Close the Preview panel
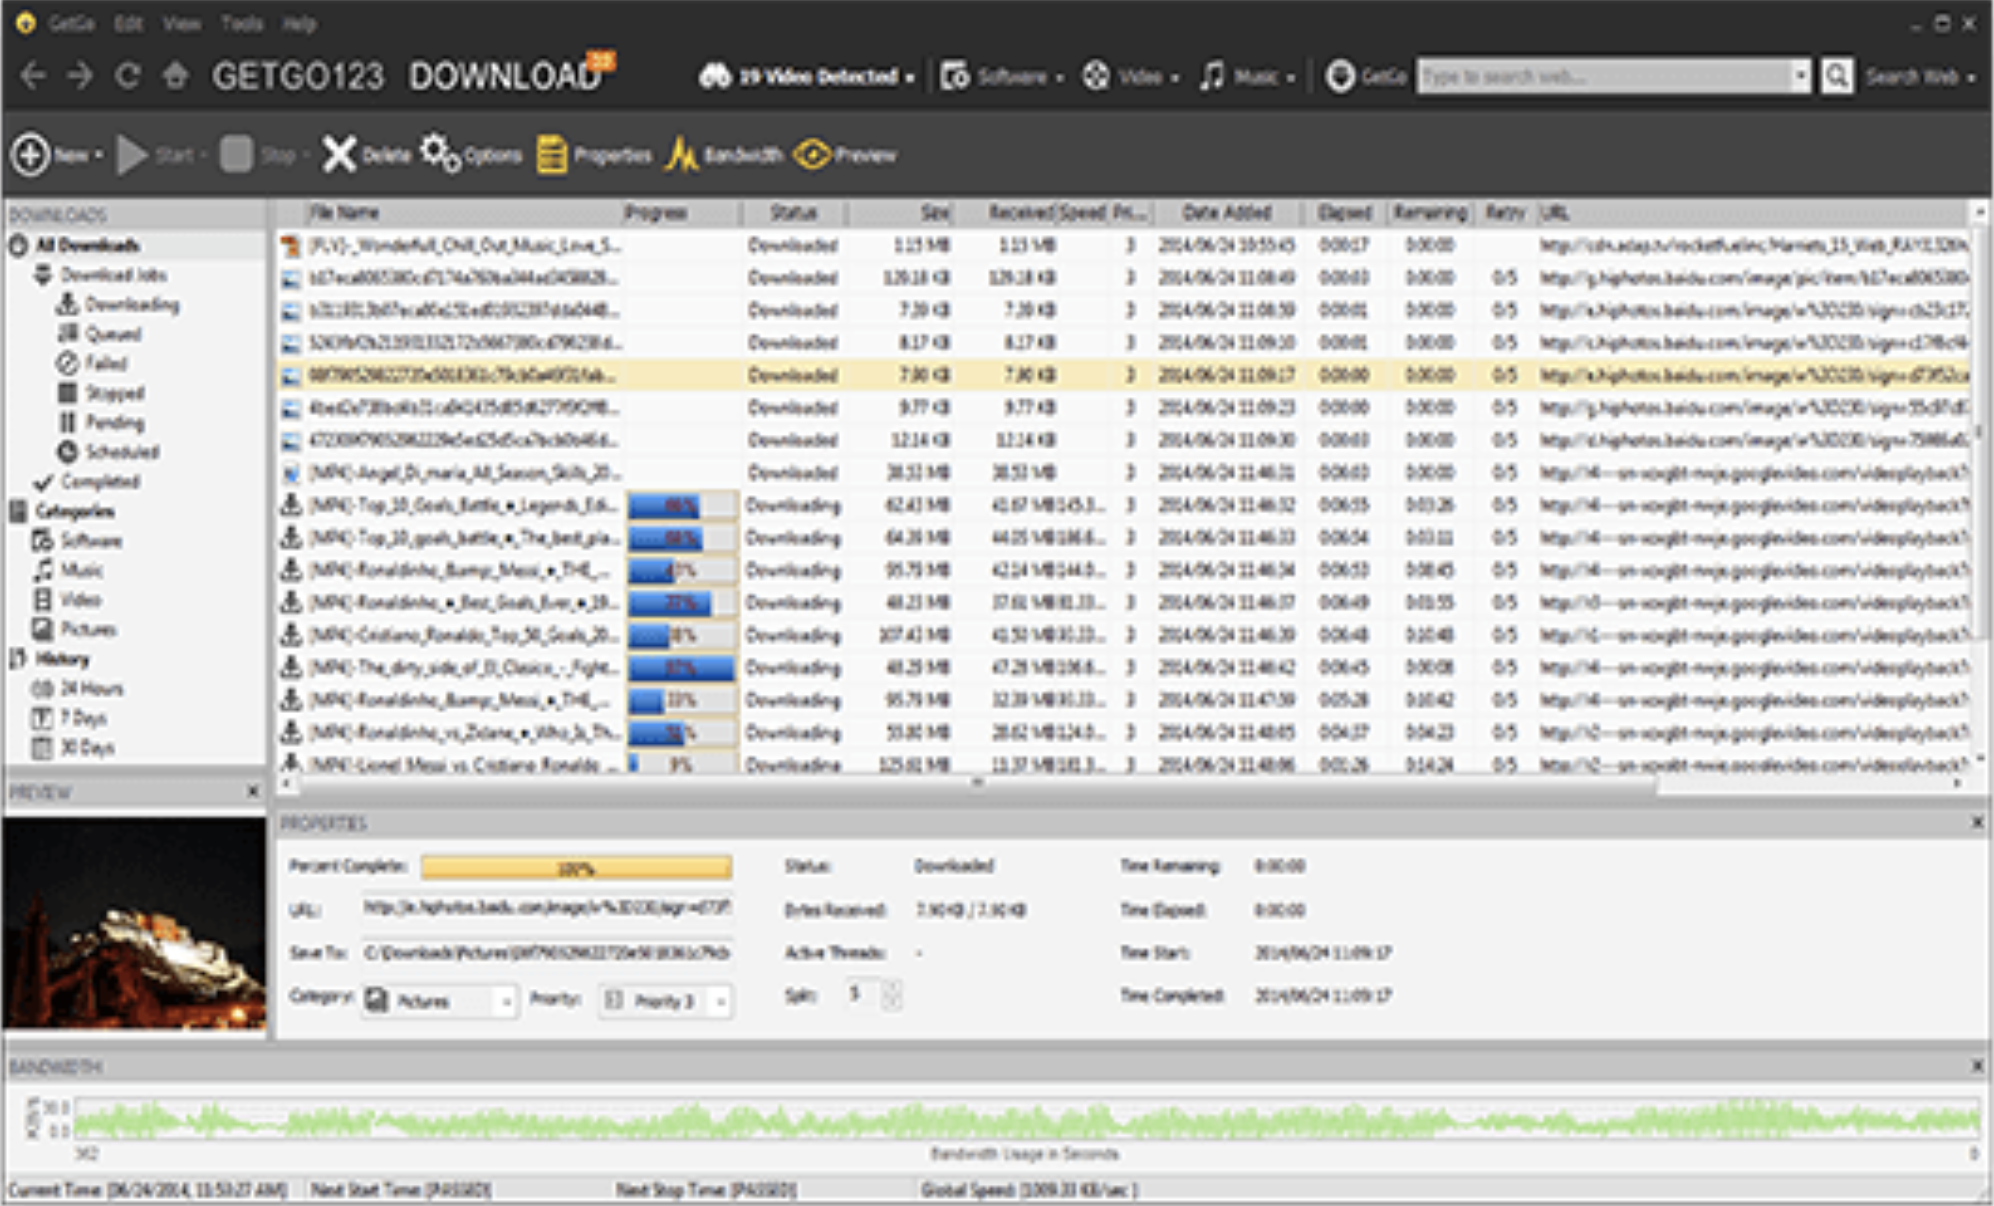This screenshot has height=1206, width=1994. tap(253, 791)
